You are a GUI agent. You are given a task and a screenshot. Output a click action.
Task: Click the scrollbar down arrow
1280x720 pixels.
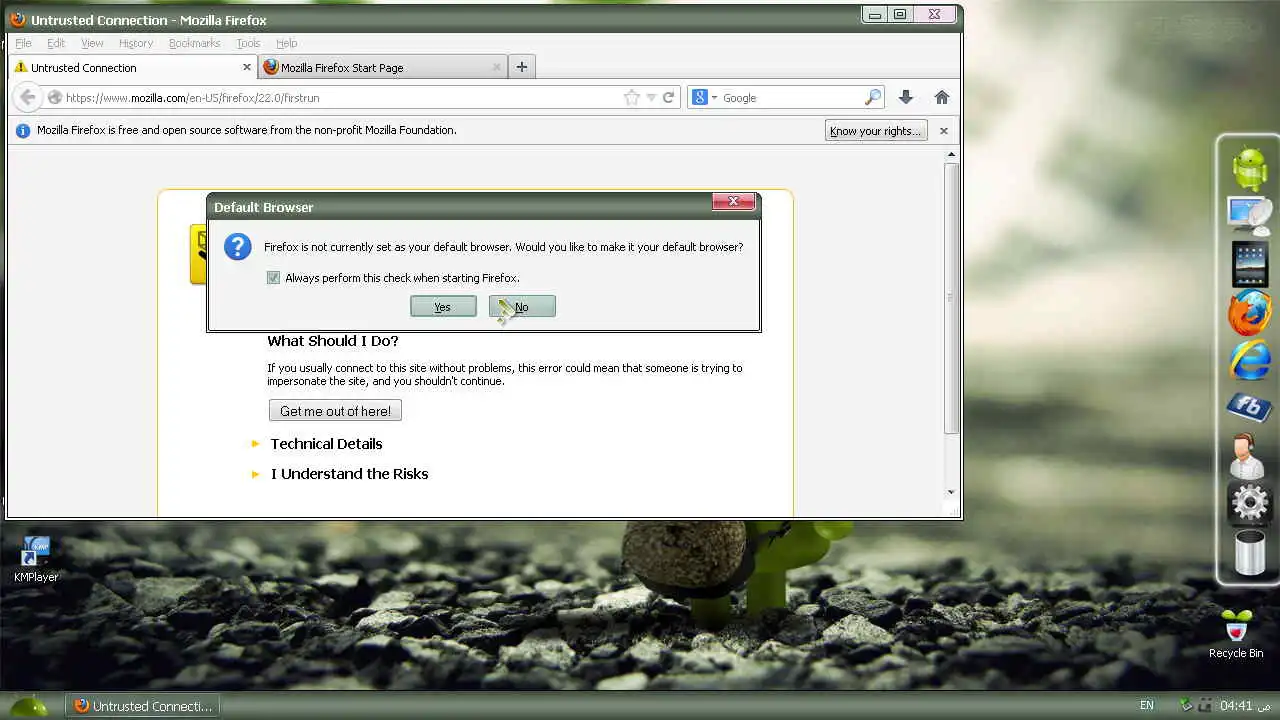click(x=951, y=492)
